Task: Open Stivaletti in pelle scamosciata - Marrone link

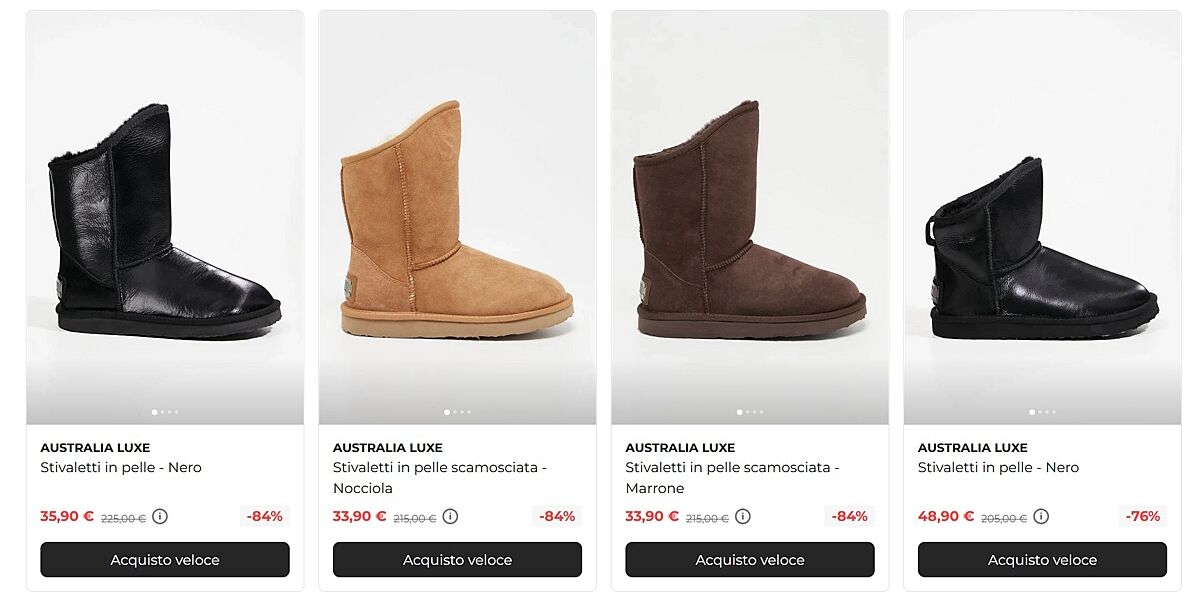Action: coord(732,478)
